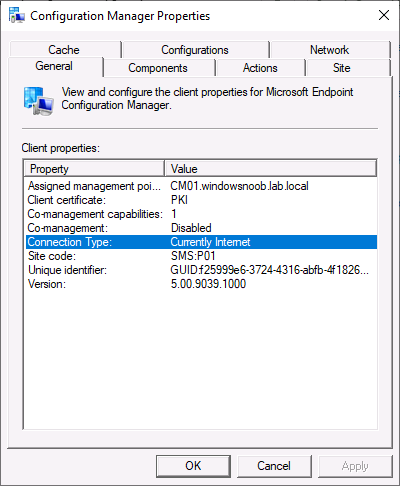Click the co-management capabilities value 1
Screen dimensions: 400x486
tap(174, 214)
